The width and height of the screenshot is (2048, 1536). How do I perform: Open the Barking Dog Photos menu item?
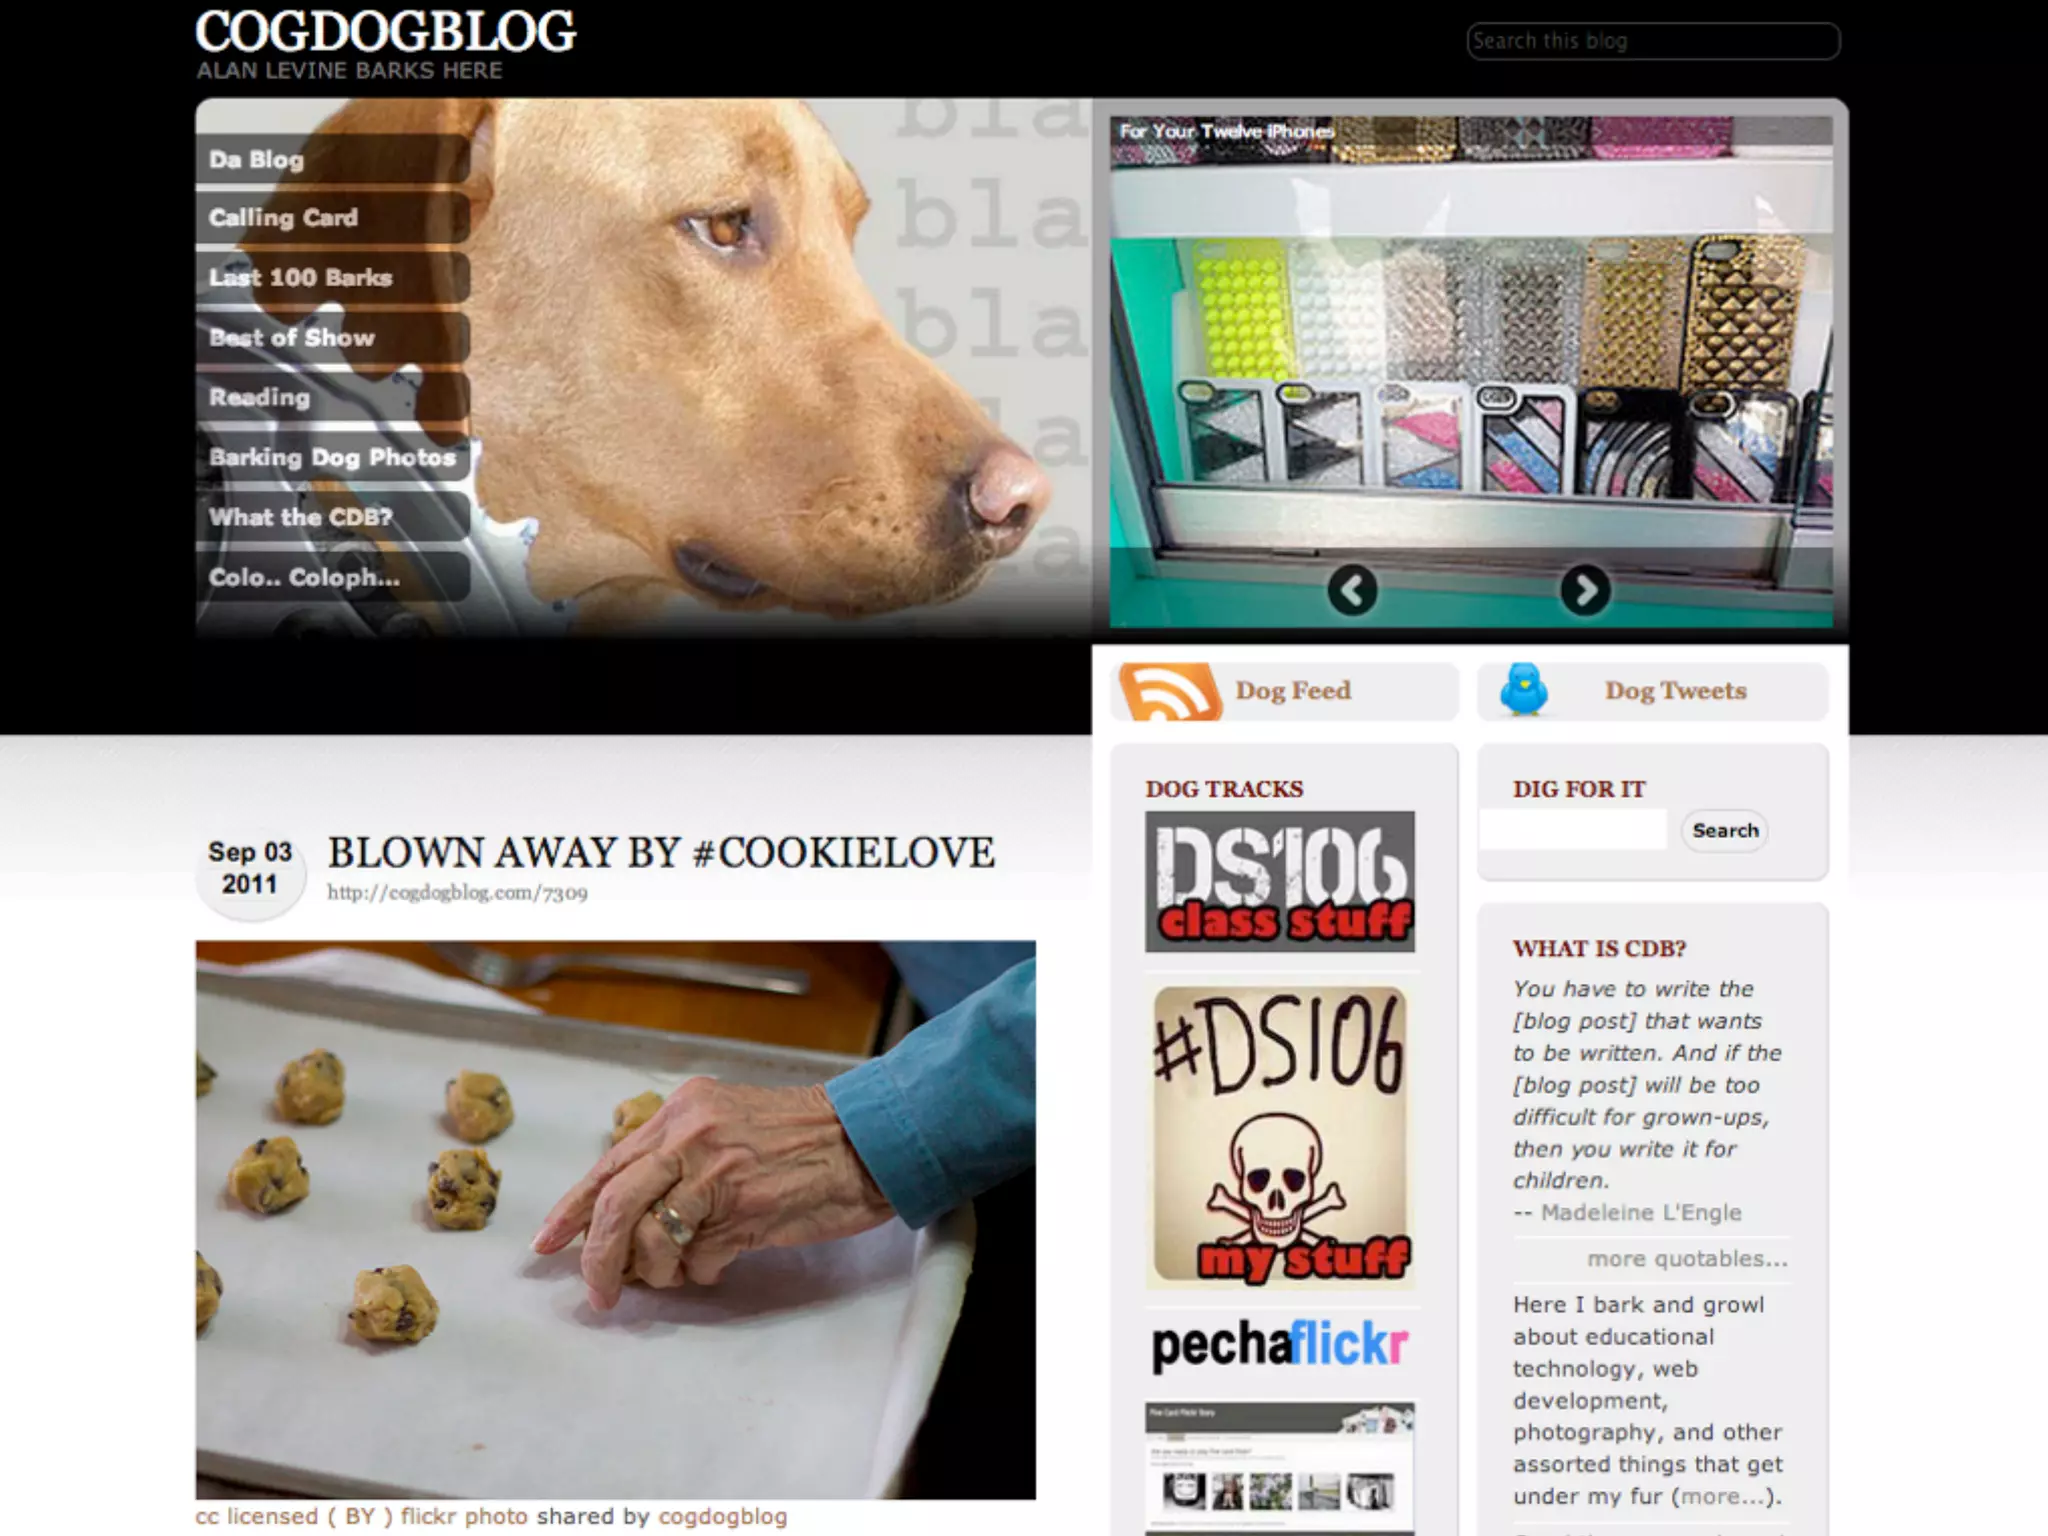coord(333,458)
